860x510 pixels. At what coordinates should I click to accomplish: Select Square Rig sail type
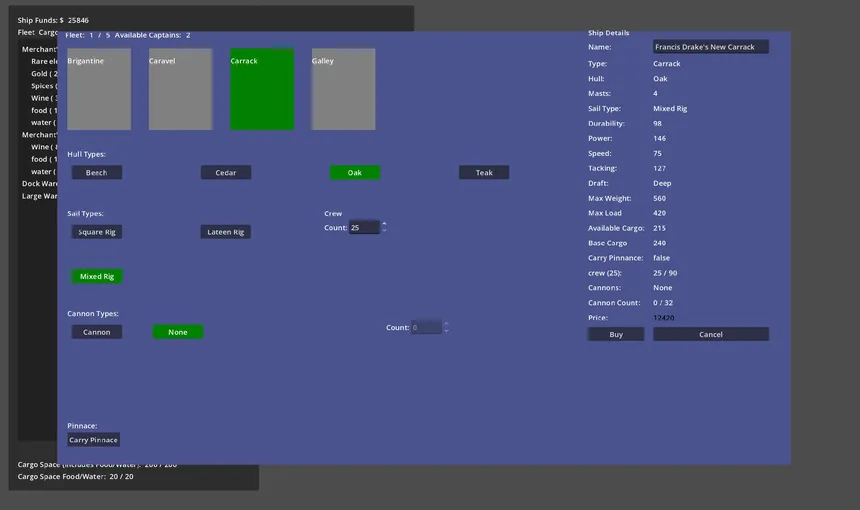click(x=97, y=232)
